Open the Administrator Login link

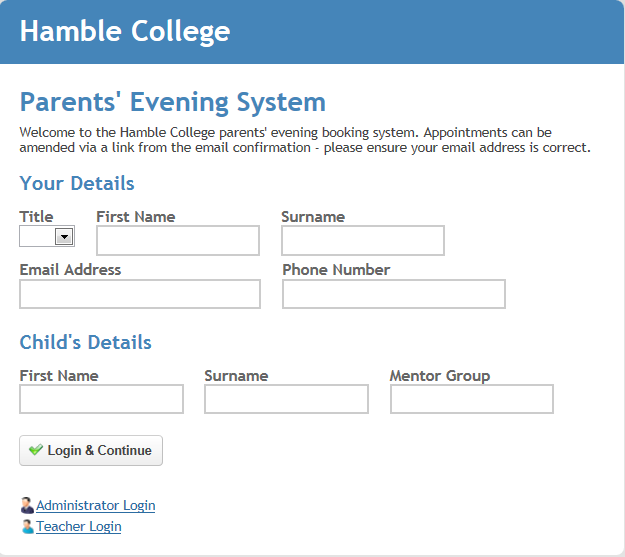(x=95, y=506)
